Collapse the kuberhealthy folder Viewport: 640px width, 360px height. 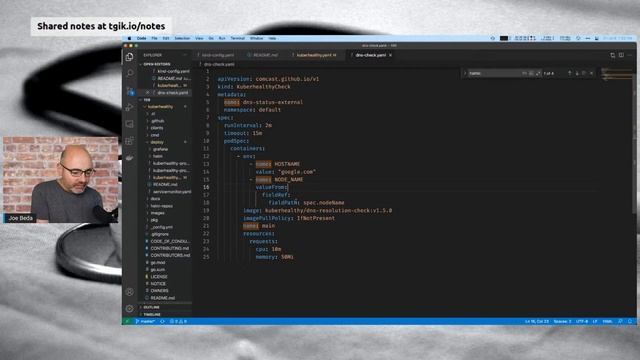click(160, 107)
